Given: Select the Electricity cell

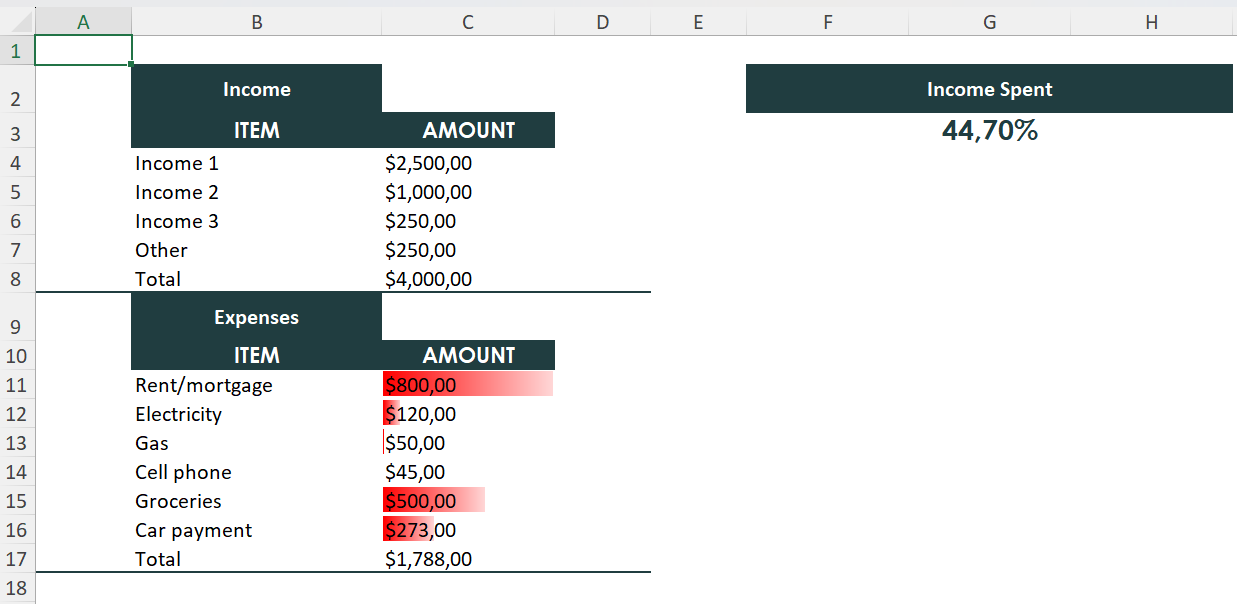Looking at the screenshot, I should 256,414.
